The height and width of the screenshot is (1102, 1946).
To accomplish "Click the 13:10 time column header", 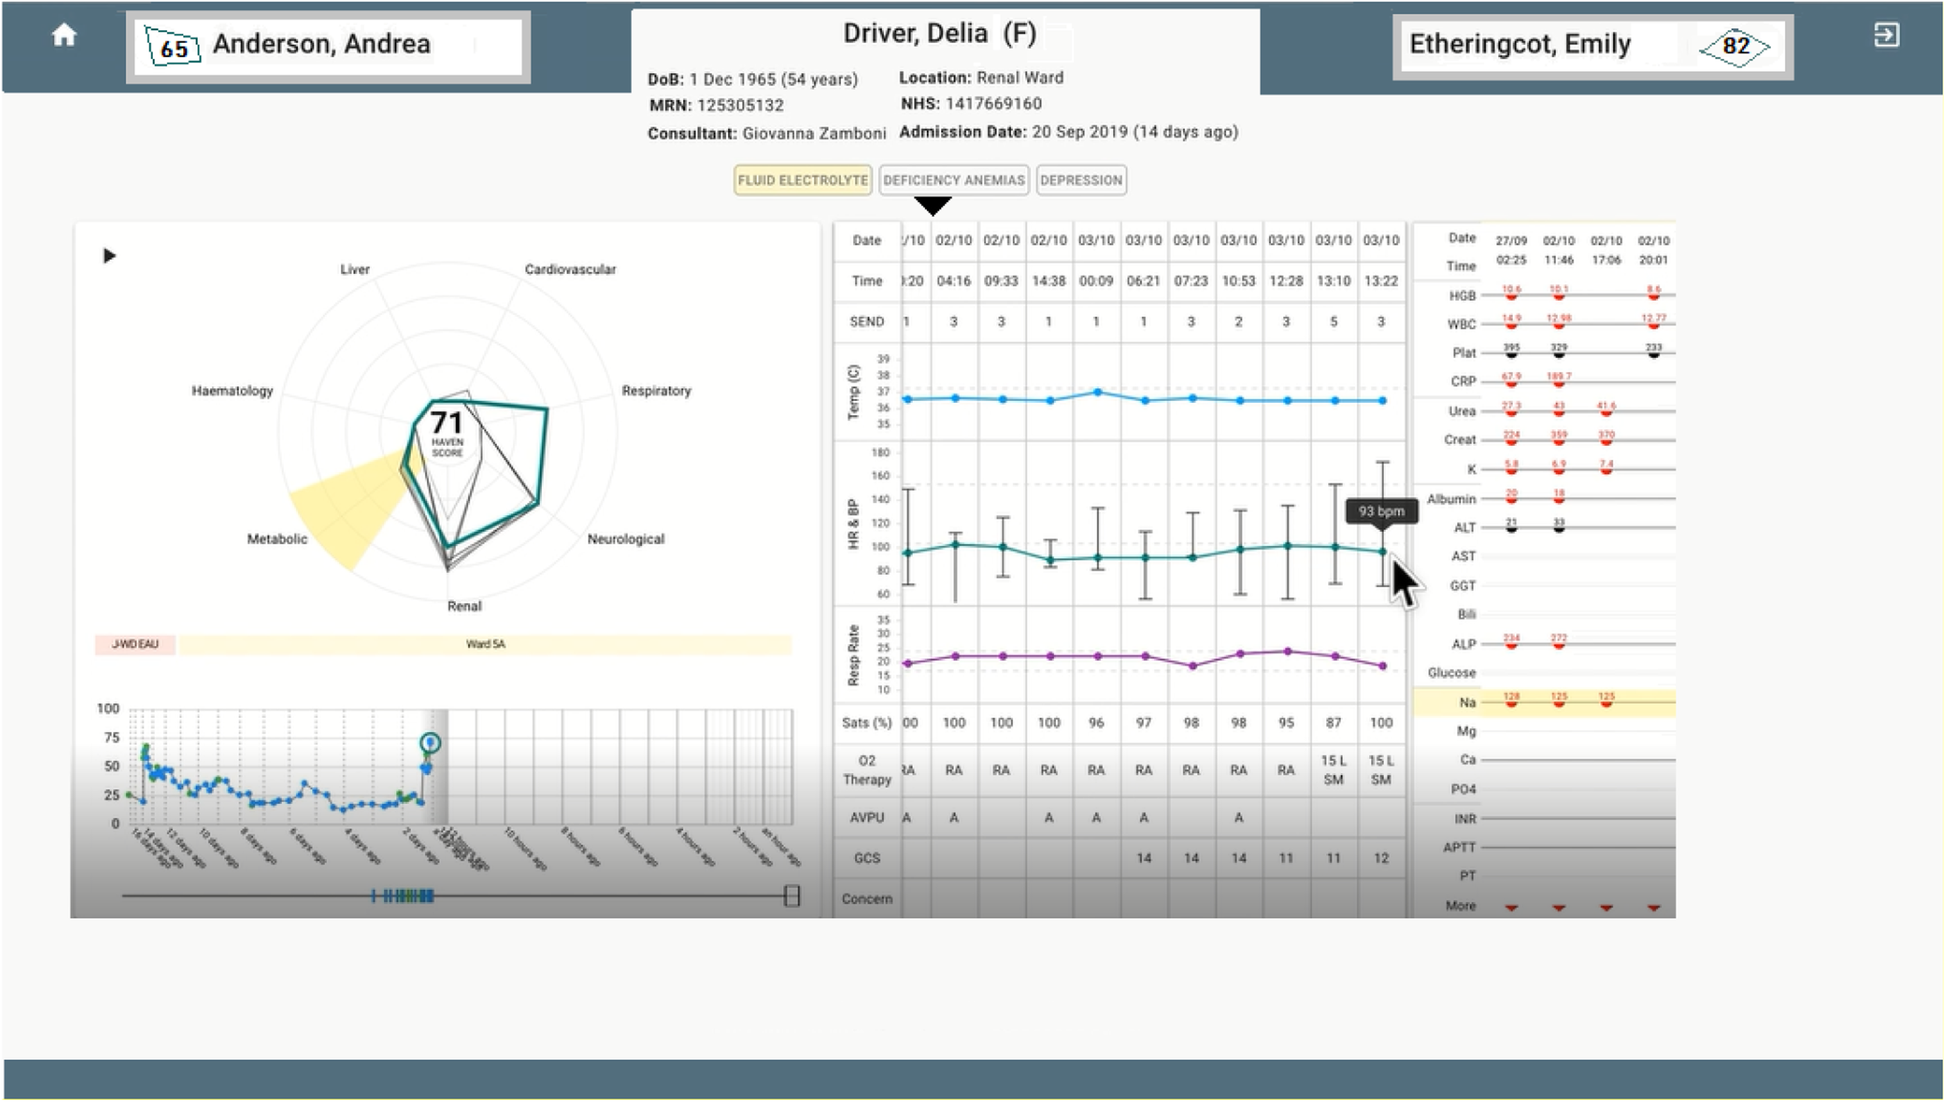I will 1333,281.
